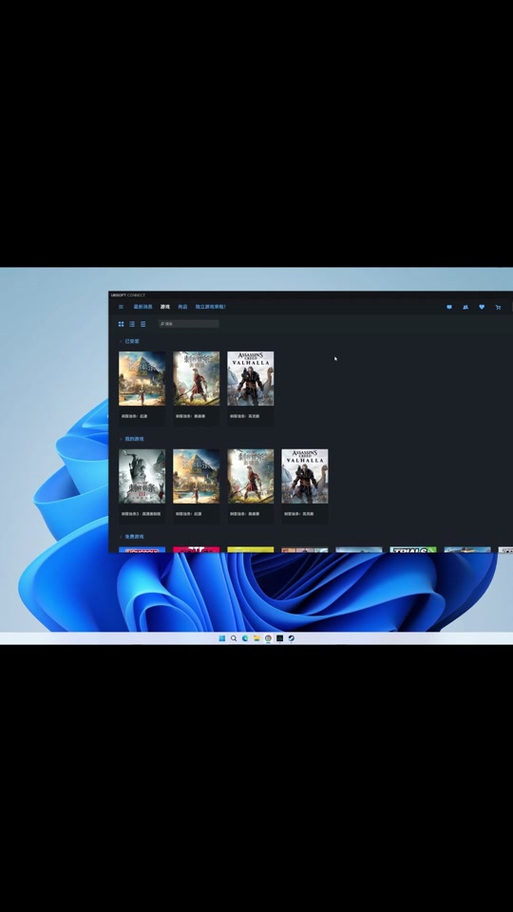
Task: Open the Windows Start menu
Action: 222,638
